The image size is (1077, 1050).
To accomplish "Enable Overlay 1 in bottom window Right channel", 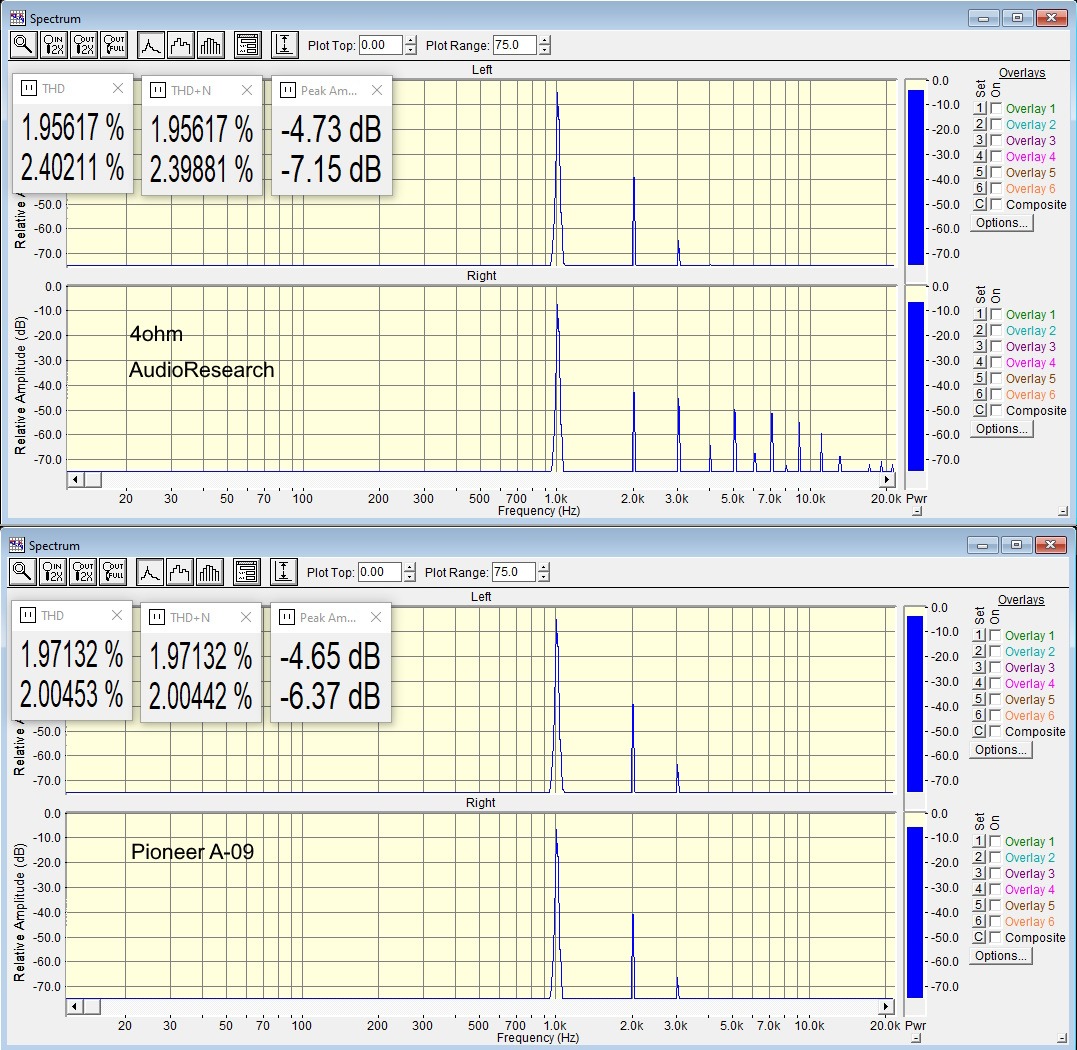I will 995,841.
